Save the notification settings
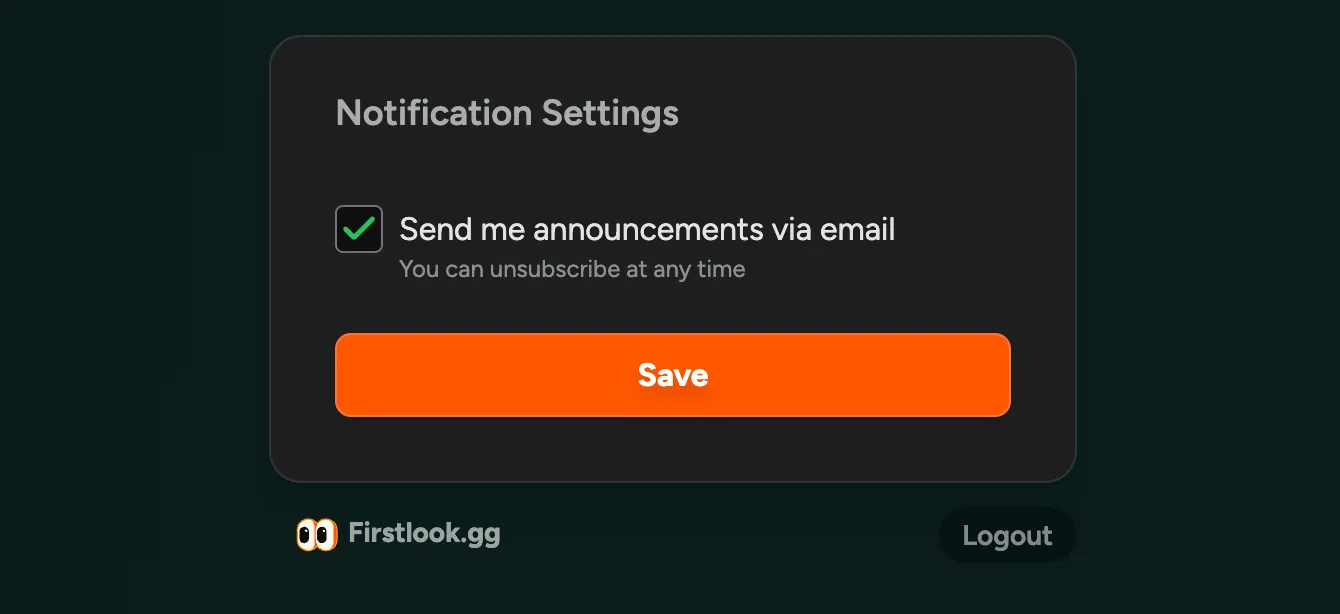1340x614 pixels. pyautogui.click(x=672, y=374)
